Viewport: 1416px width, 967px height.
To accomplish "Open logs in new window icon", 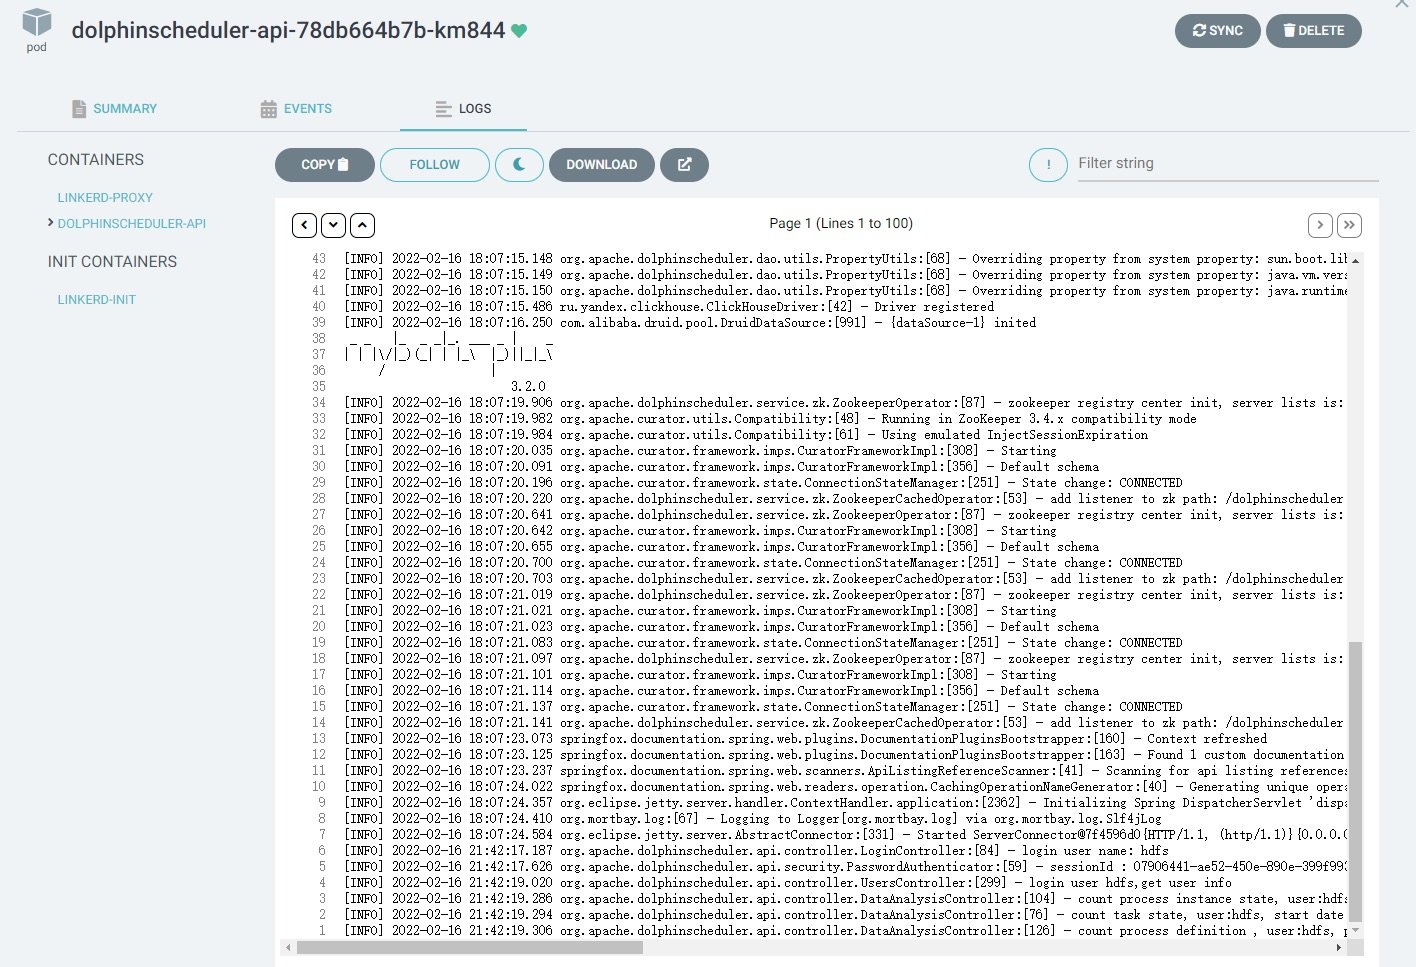I will click(x=684, y=165).
